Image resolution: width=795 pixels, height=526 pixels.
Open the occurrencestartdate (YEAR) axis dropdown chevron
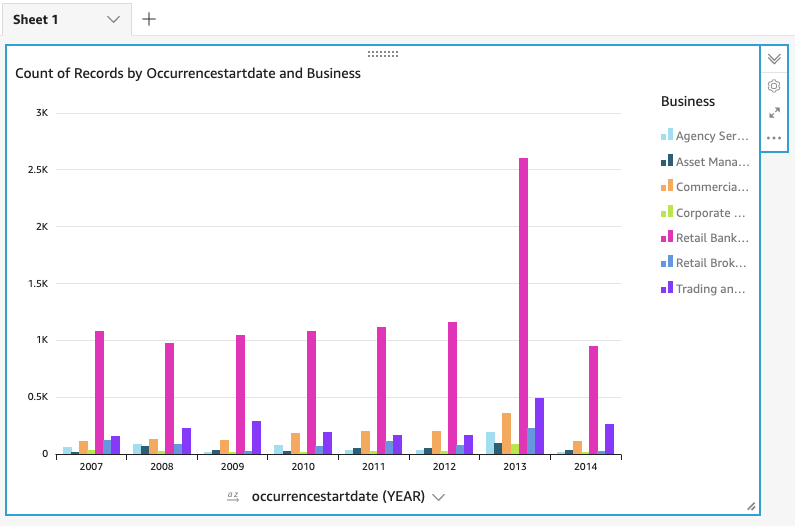pyautogui.click(x=438, y=497)
